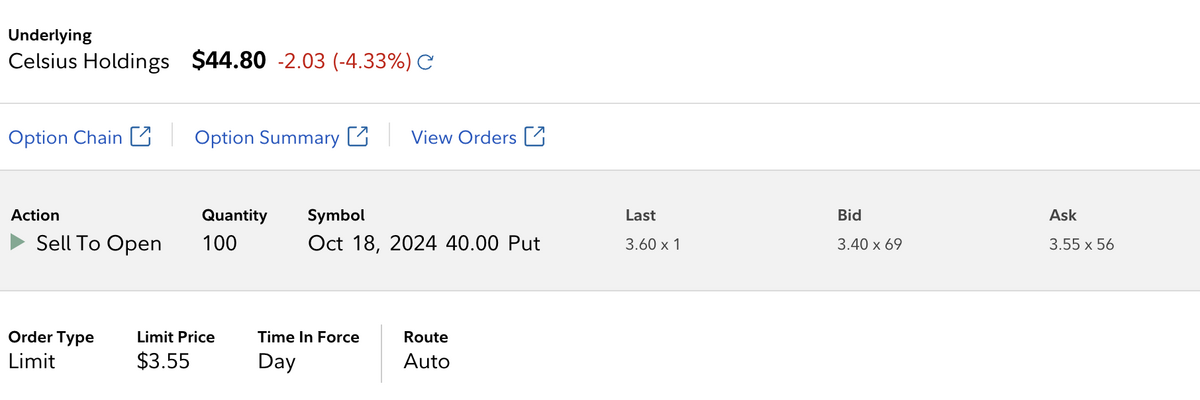
Task: Refresh the Celsius Holdings quote
Action: click(x=425, y=62)
